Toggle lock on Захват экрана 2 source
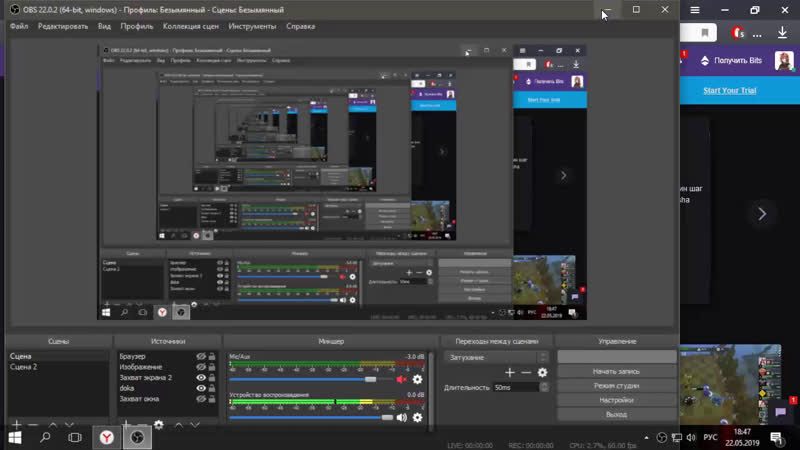 click(x=212, y=378)
